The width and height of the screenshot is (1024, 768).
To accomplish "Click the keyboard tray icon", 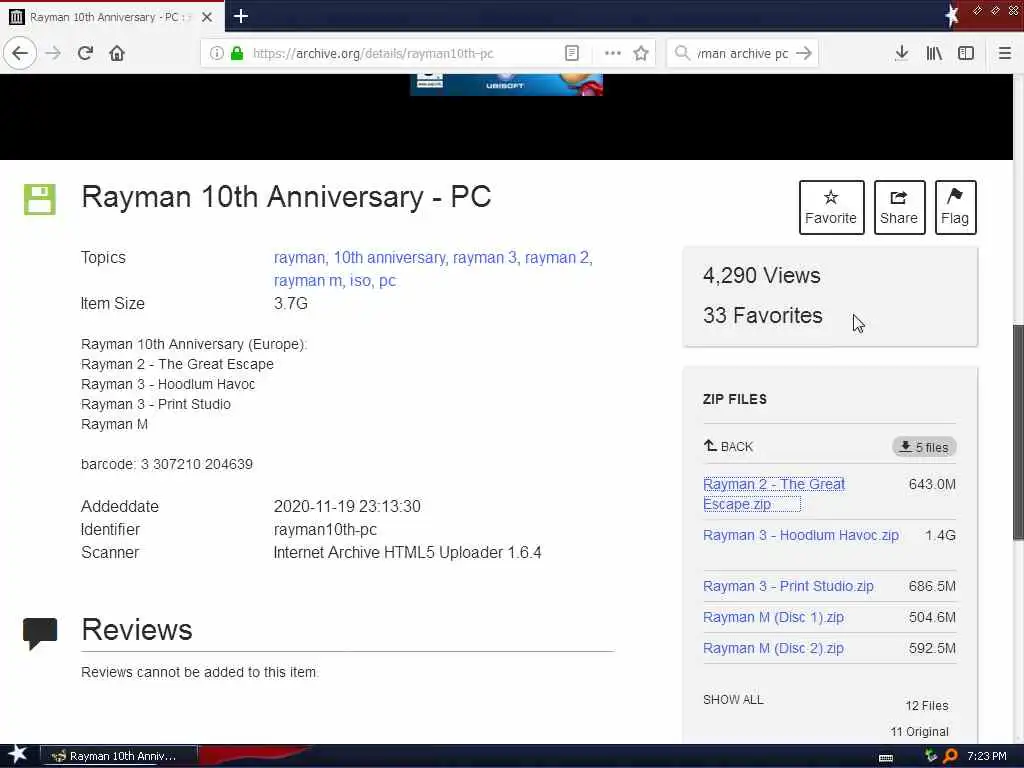I will pos(886,757).
